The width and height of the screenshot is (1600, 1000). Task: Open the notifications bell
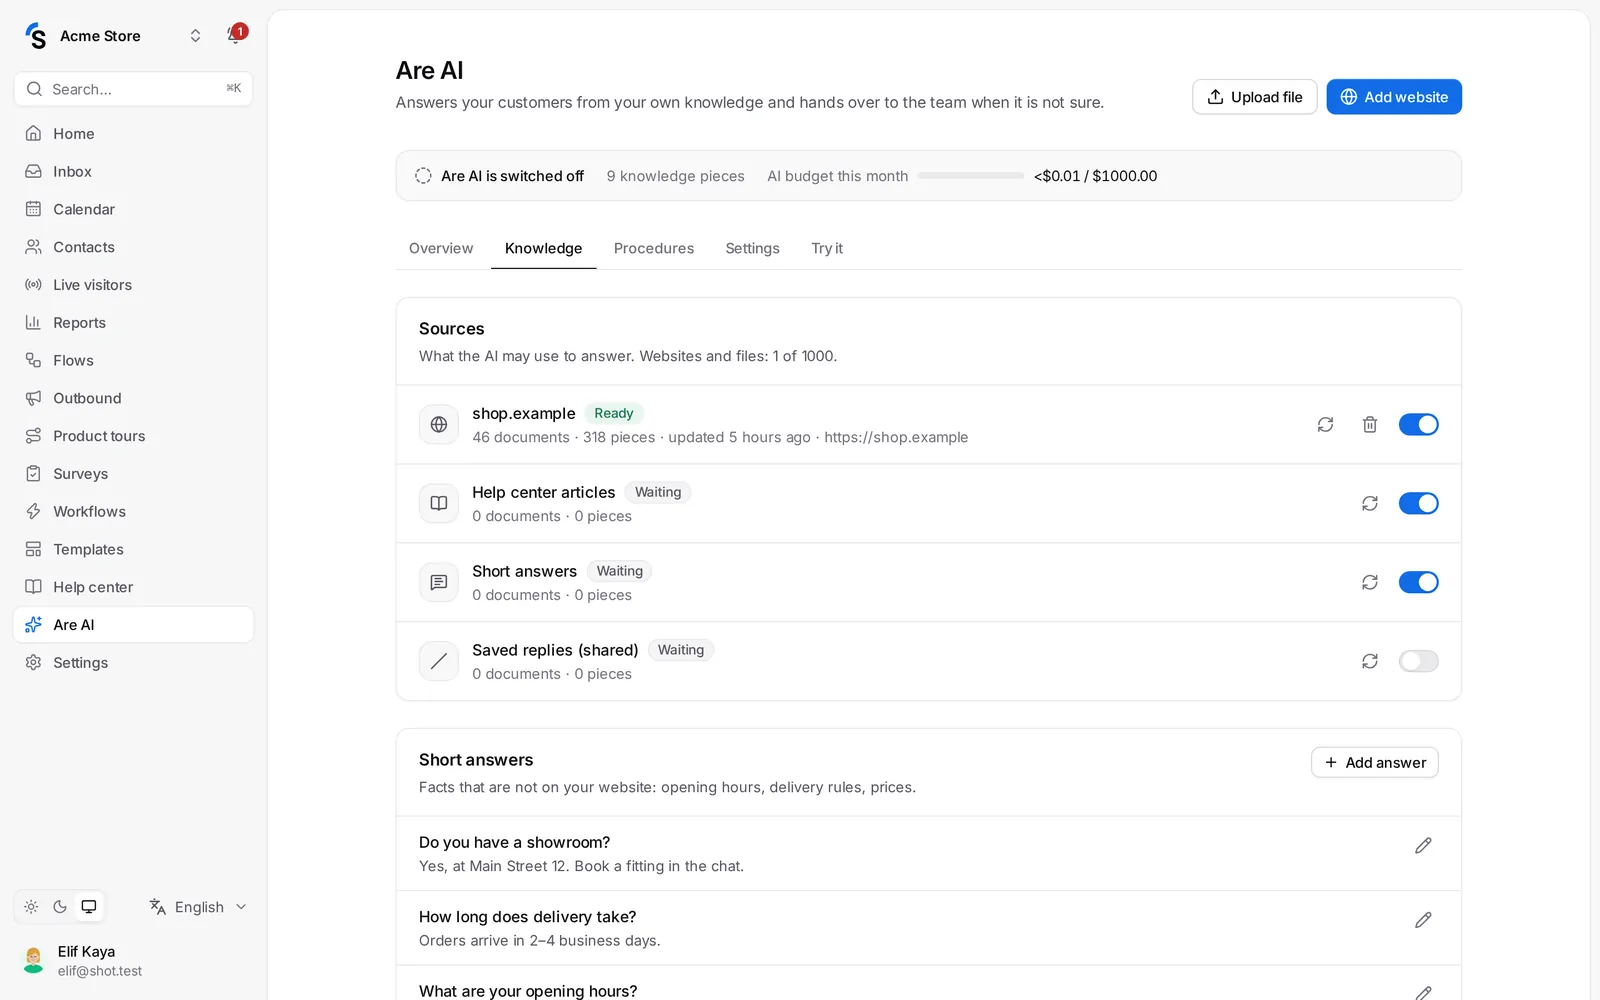(235, 35)
